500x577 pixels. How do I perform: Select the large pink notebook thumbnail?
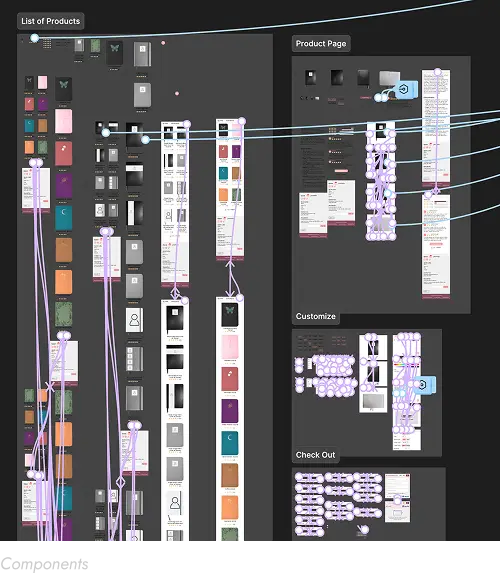(x=64, y=121)
